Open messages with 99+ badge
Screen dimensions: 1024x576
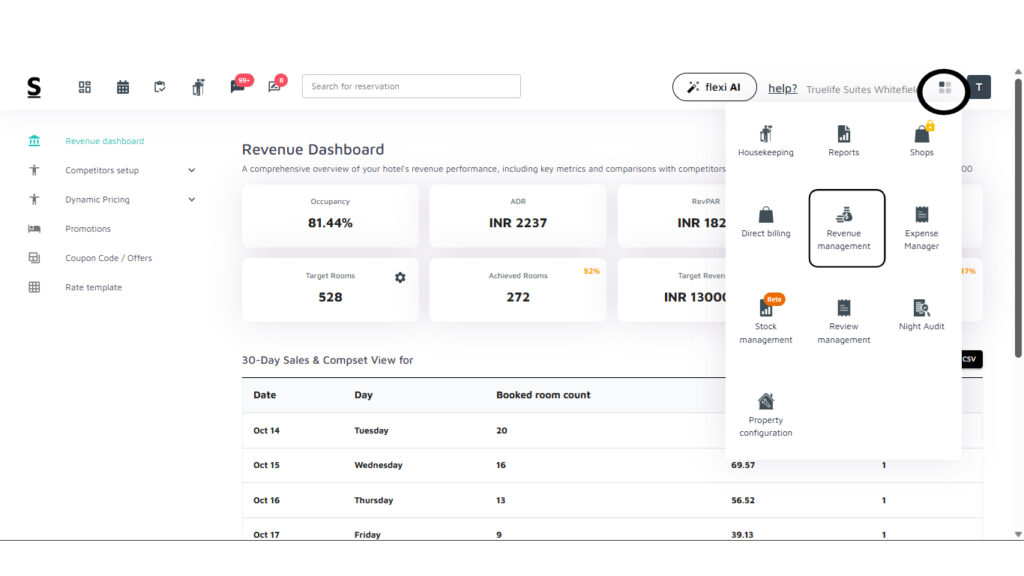(x=238, y=87)
